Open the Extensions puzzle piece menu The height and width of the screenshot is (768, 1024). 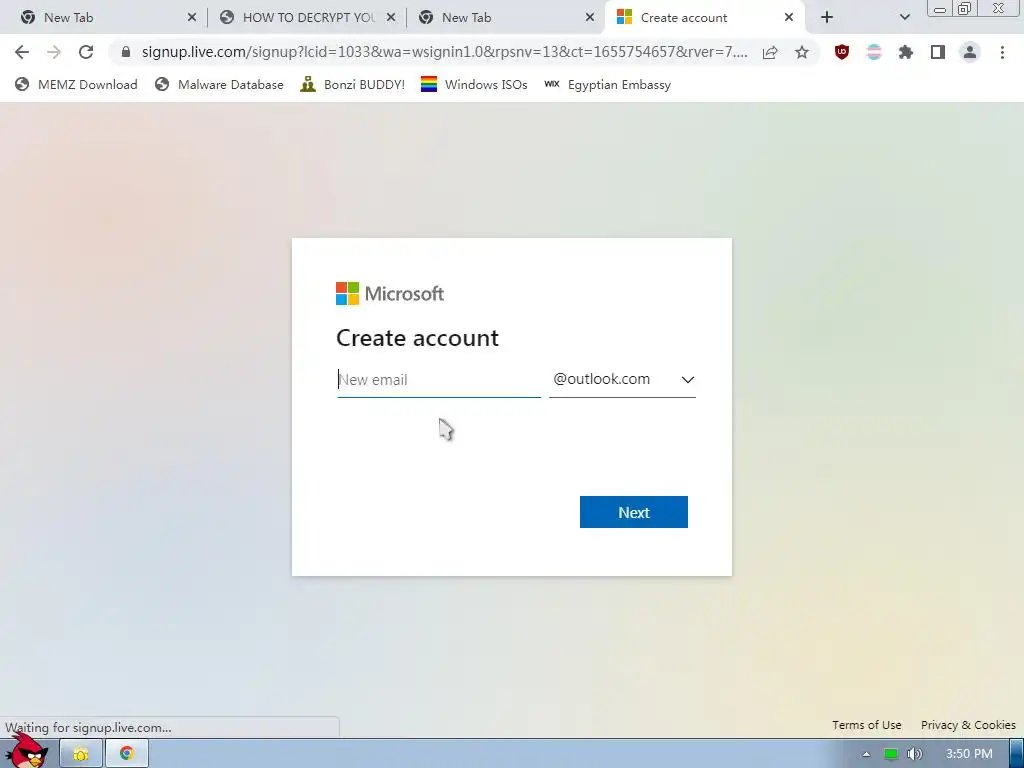[906, 52]
